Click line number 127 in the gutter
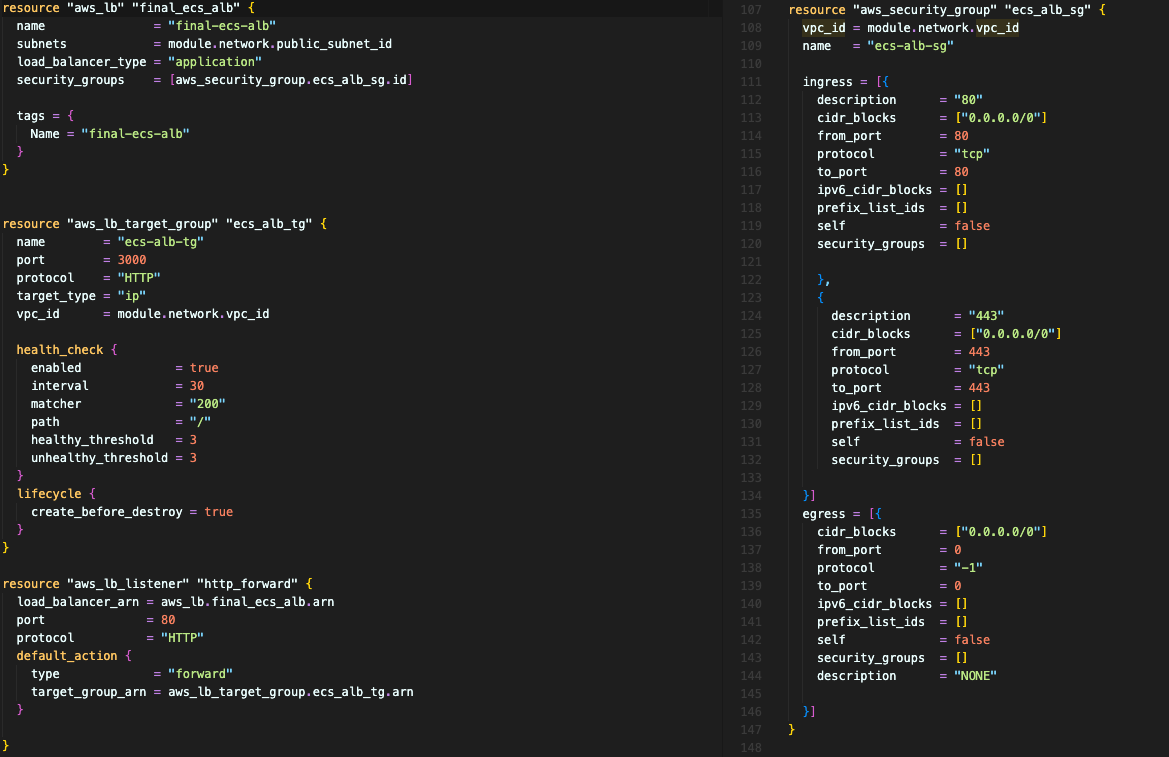 pos(751,370)
